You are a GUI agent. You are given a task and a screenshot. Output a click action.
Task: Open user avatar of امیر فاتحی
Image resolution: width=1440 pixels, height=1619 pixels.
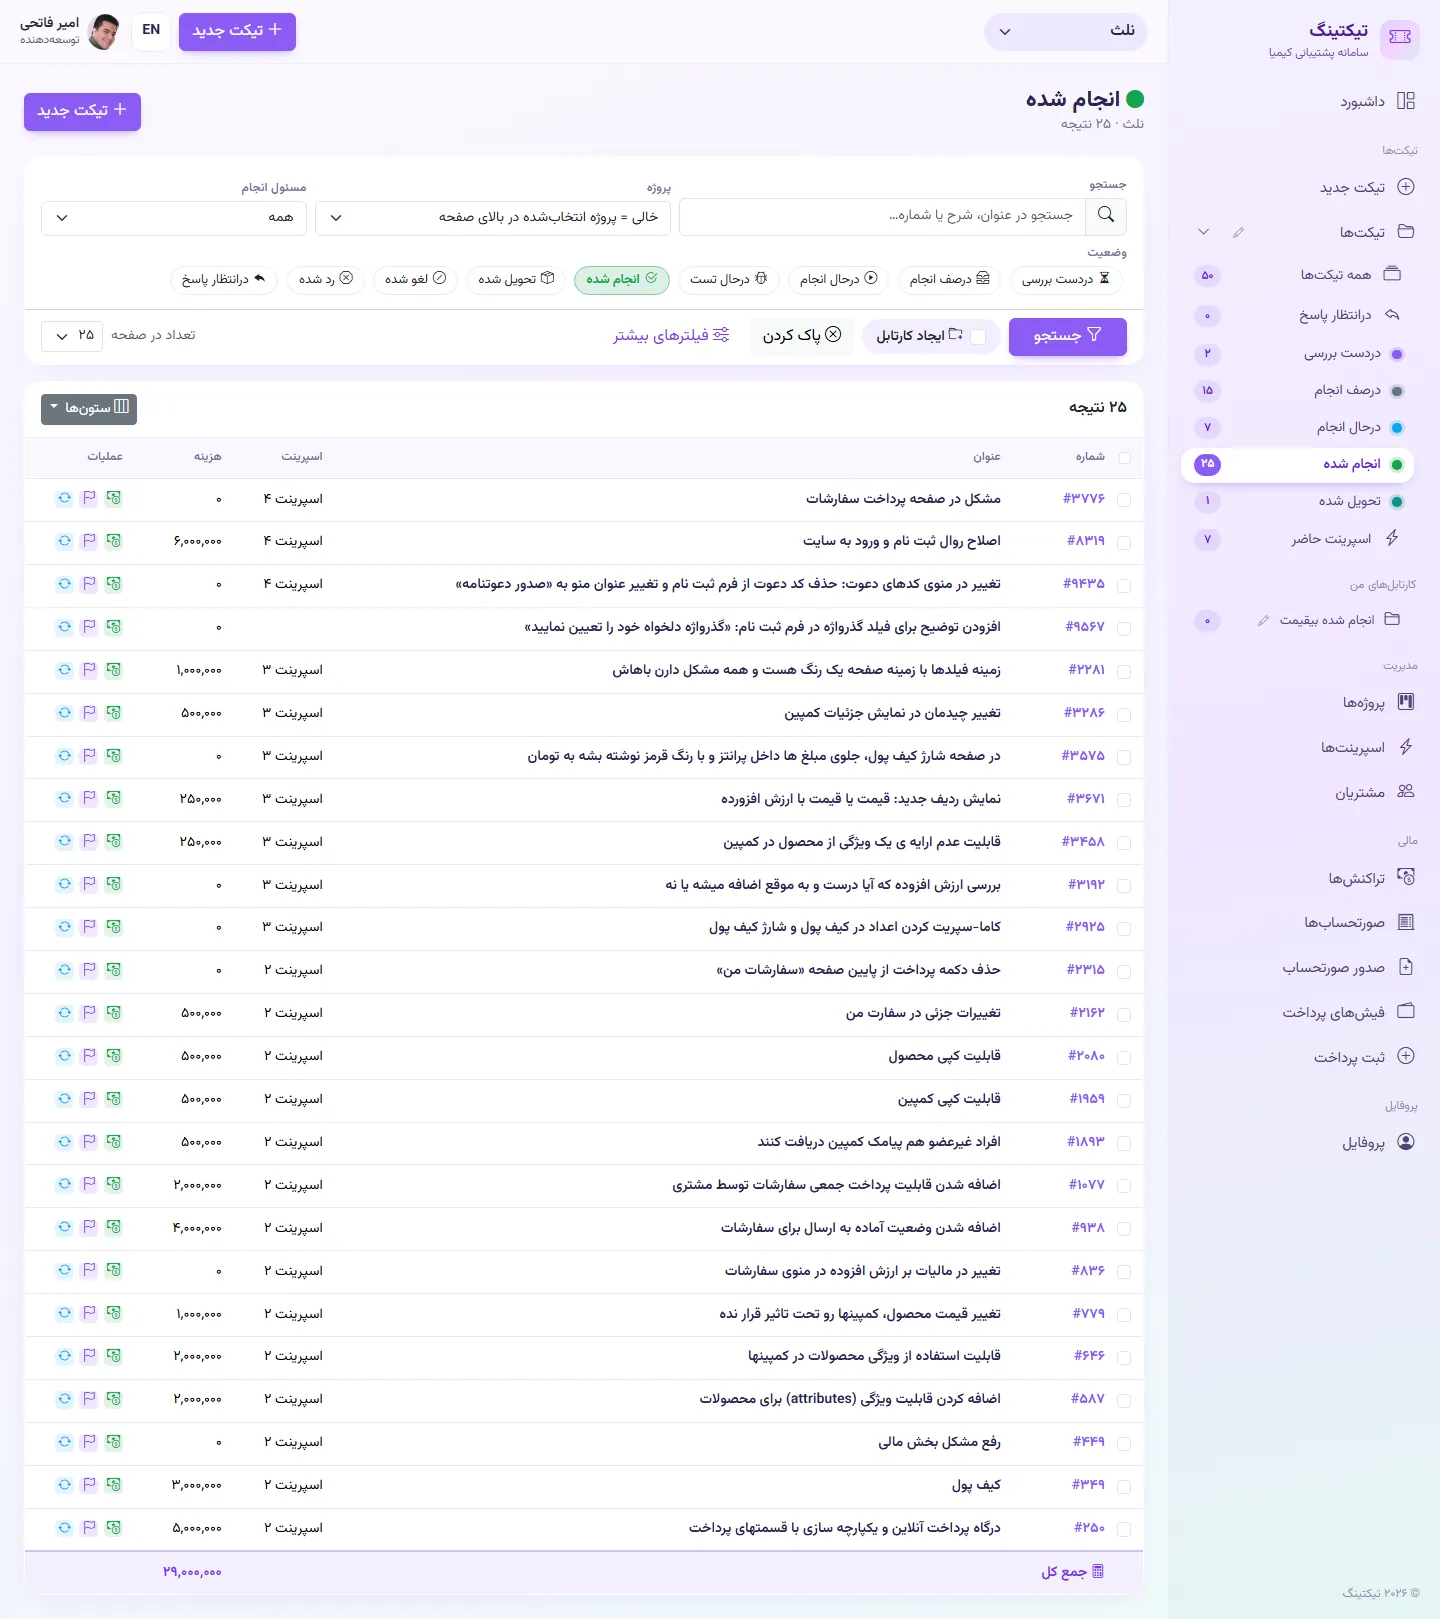(x=104, y=31)
